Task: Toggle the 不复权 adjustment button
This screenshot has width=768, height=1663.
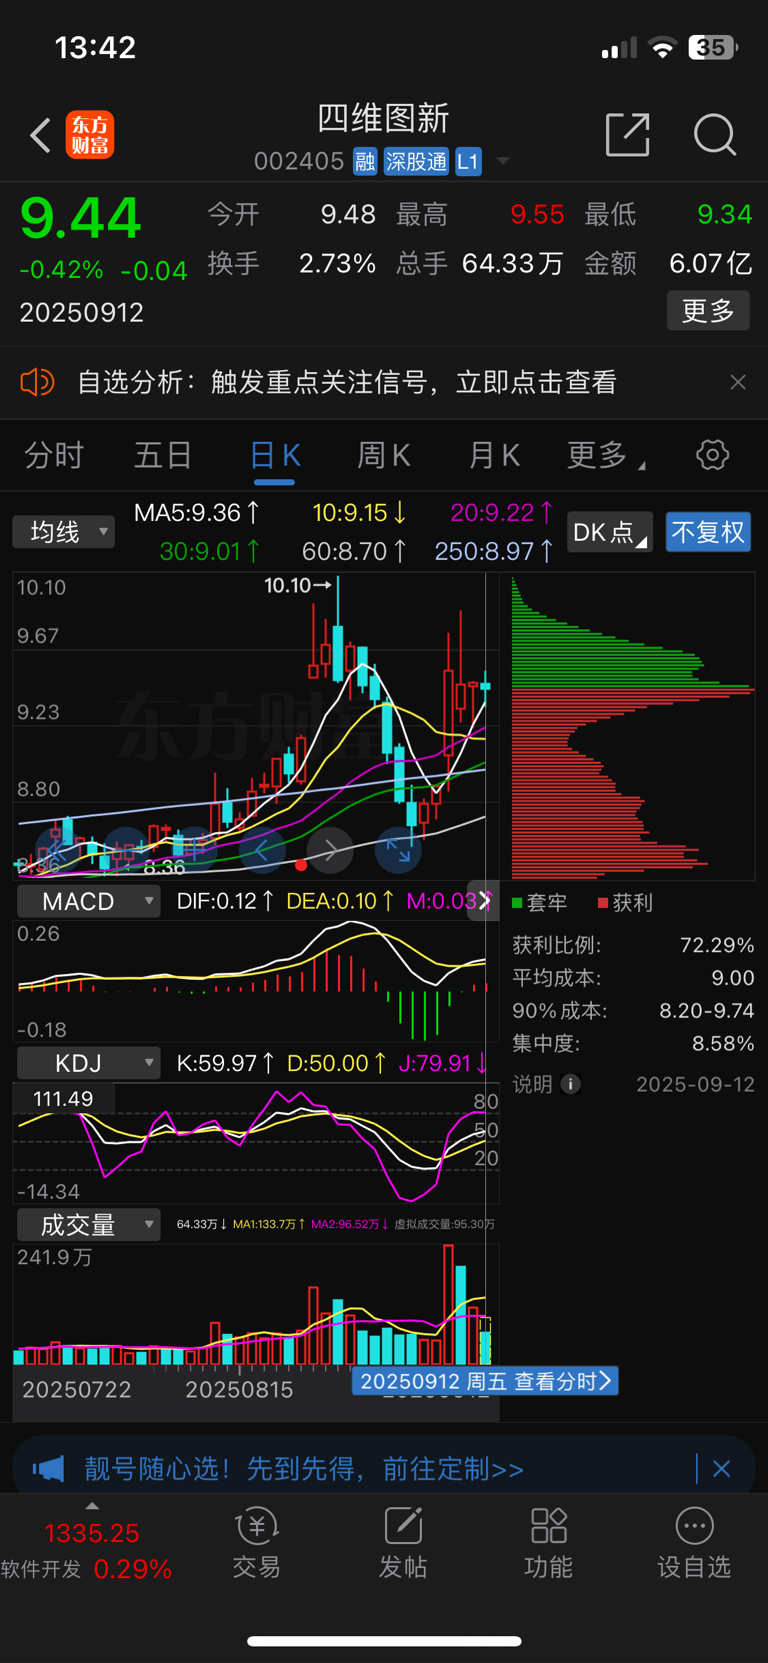Action: point(708,532)
